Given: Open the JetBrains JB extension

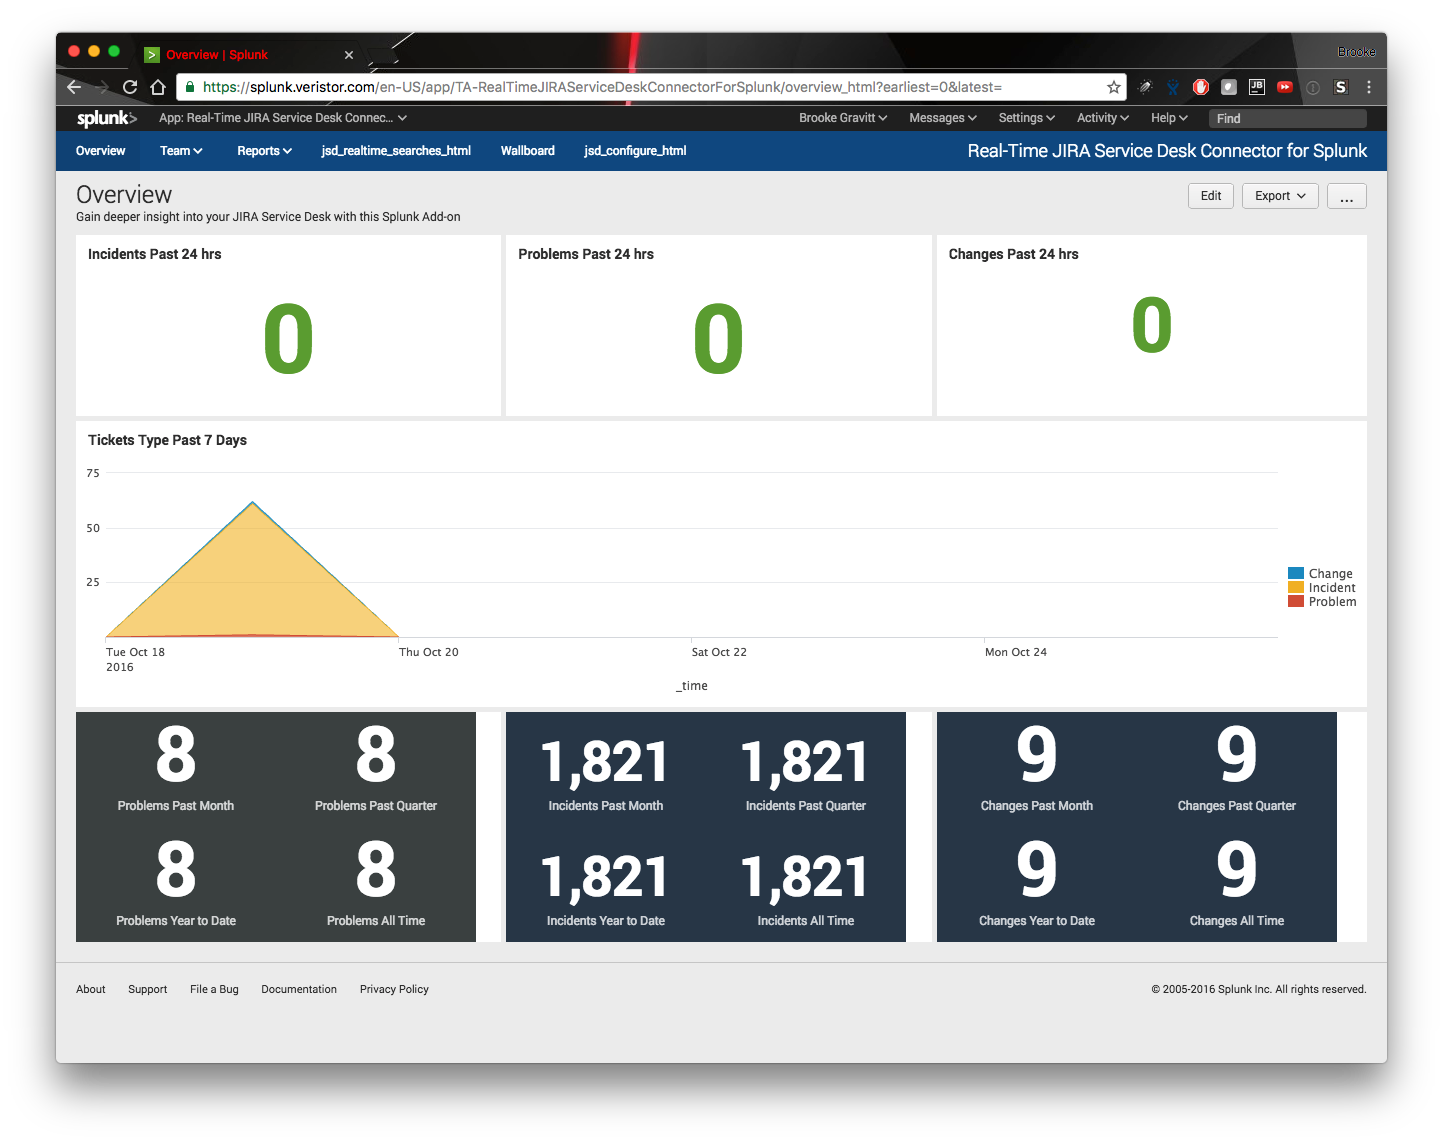Looking at the screenshot, I should (x=1257, y=87).
